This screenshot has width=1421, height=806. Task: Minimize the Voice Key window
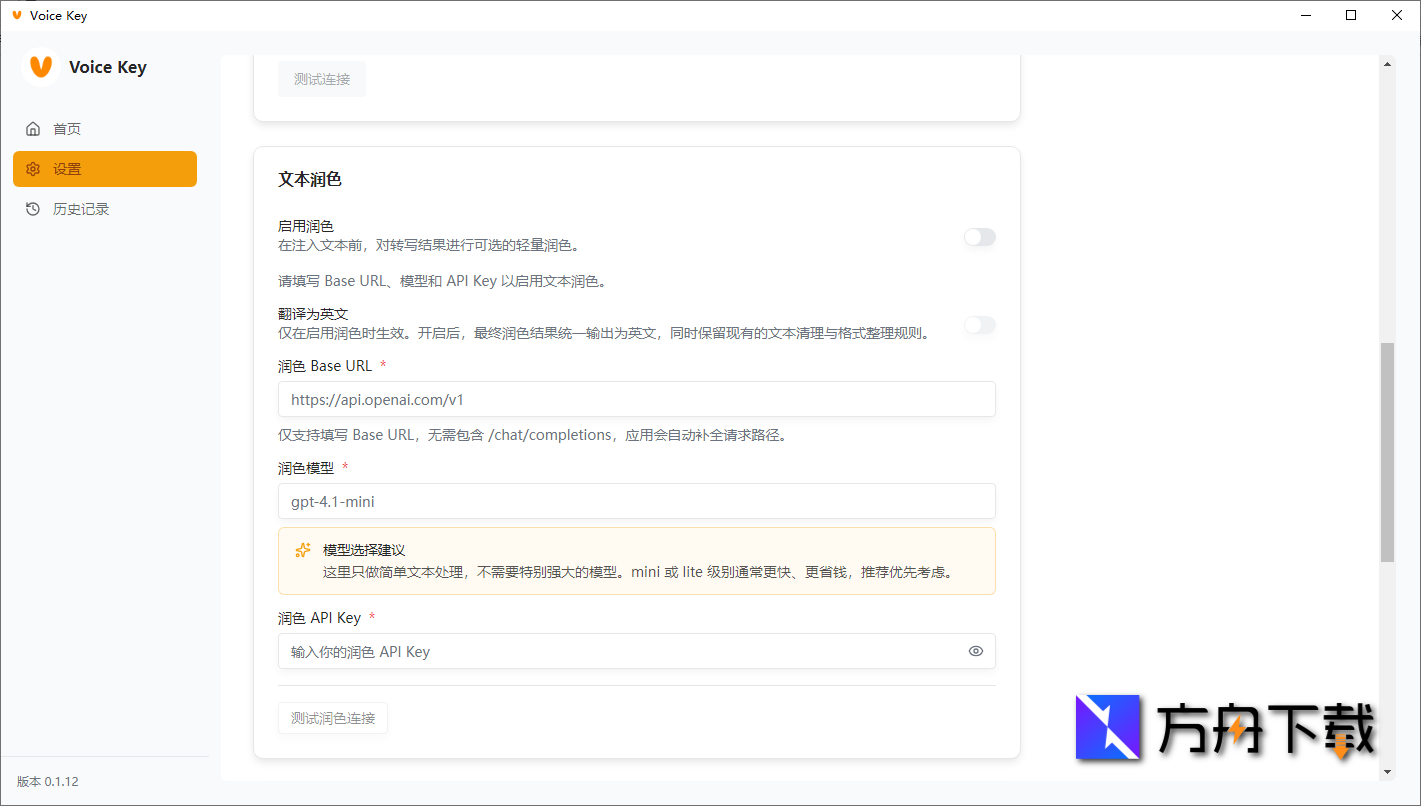1304,15
